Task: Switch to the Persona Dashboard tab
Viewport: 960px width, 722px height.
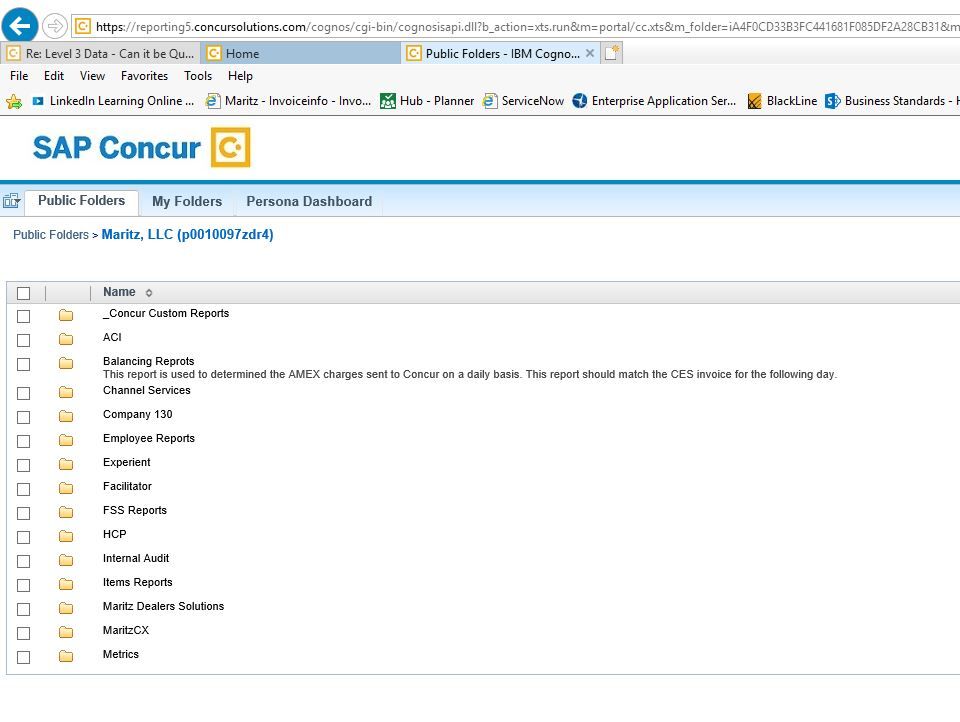Action: [309, 201]
